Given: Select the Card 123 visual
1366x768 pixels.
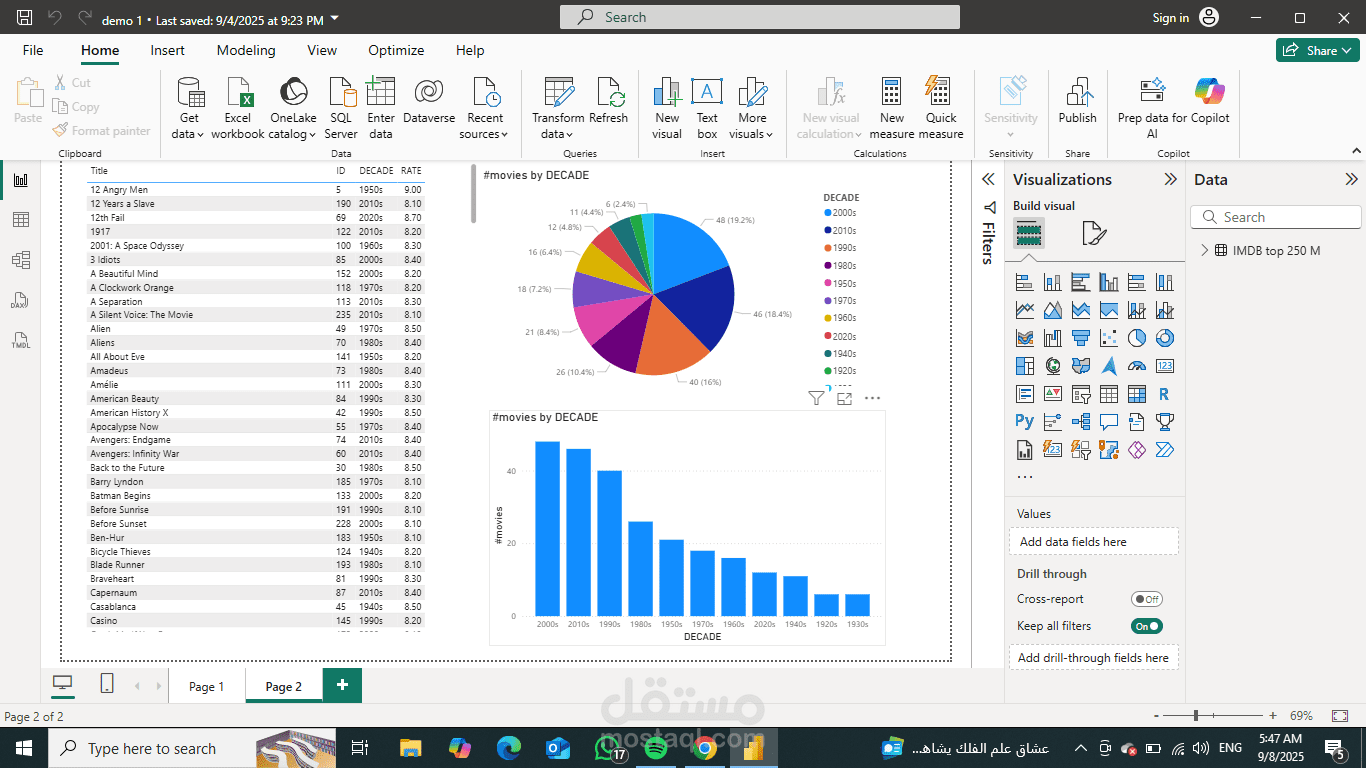Looking at the screenshot, I should click(x=1164, y=367).
